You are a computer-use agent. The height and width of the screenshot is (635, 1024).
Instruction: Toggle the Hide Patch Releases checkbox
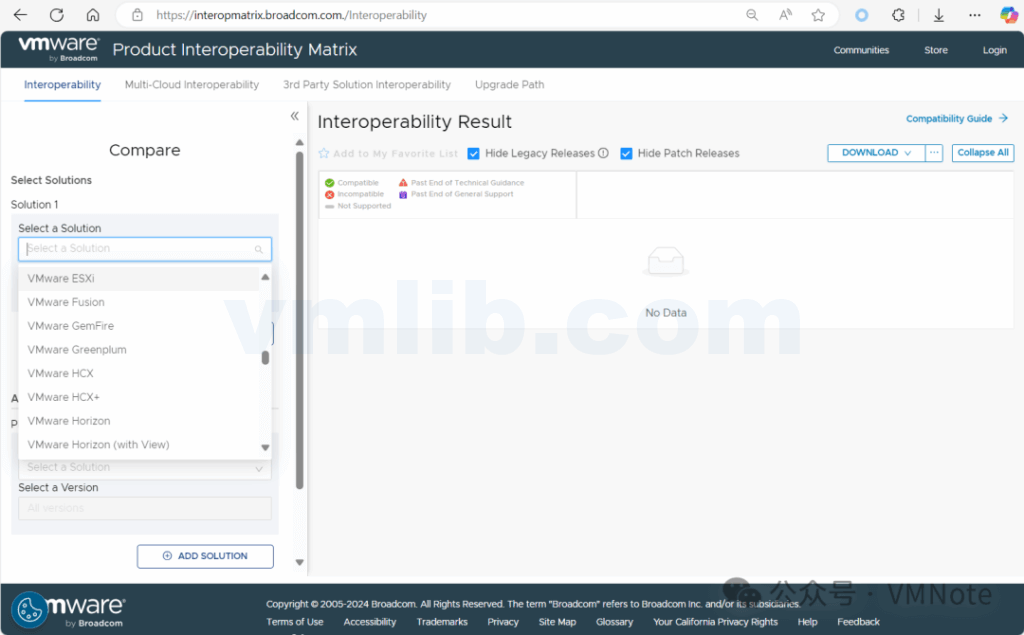(x=626, y=154)
